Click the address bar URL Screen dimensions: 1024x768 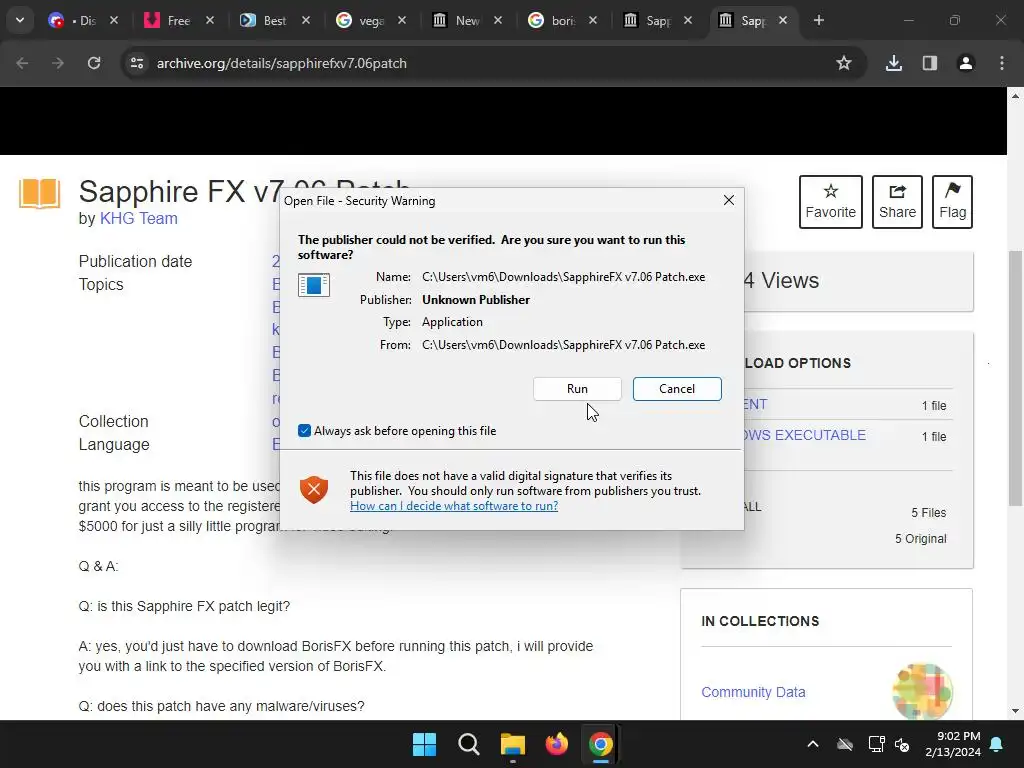[281, 63]
